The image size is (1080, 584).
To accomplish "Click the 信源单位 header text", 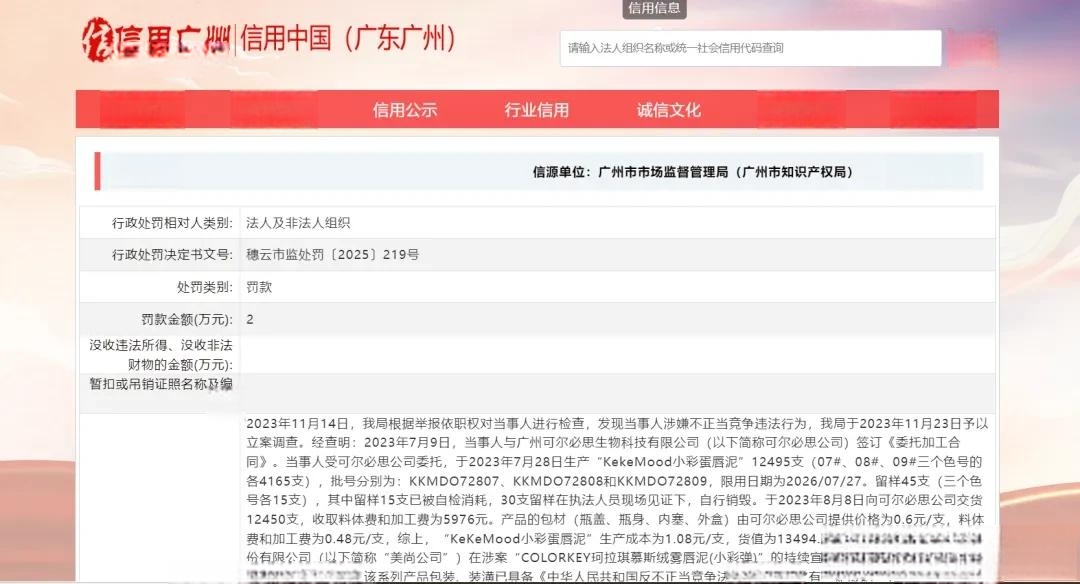I will pyautogui.click(x=693, y=172).
